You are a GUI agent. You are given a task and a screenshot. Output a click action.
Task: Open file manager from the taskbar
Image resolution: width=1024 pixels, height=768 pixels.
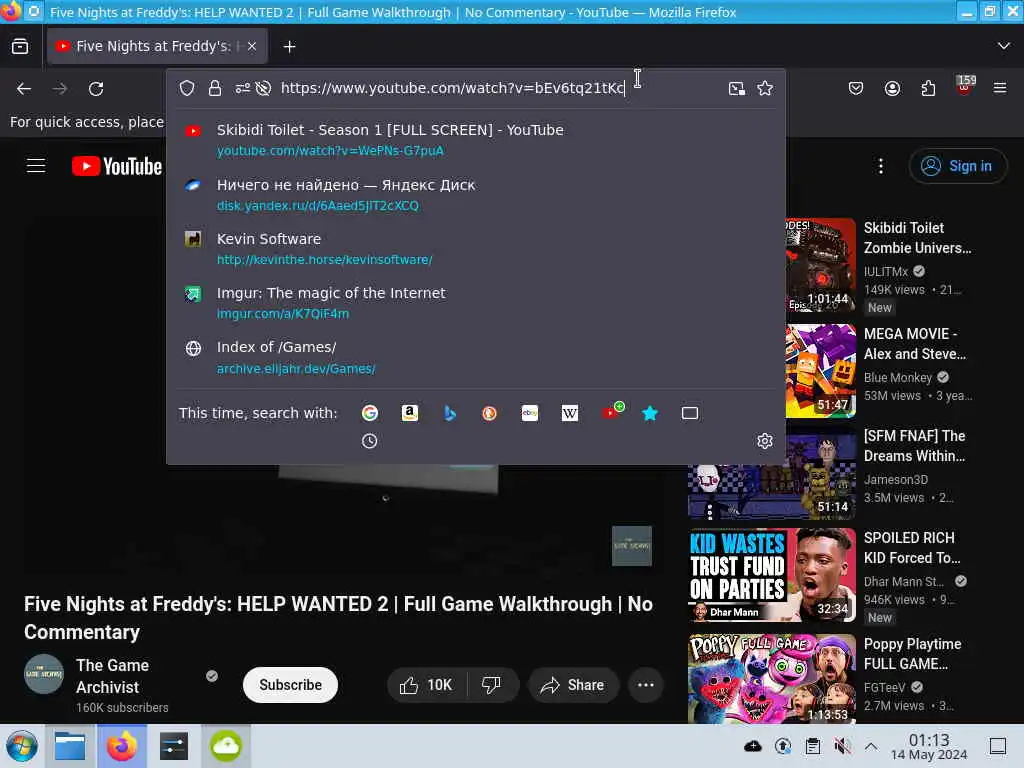point(70,746)
